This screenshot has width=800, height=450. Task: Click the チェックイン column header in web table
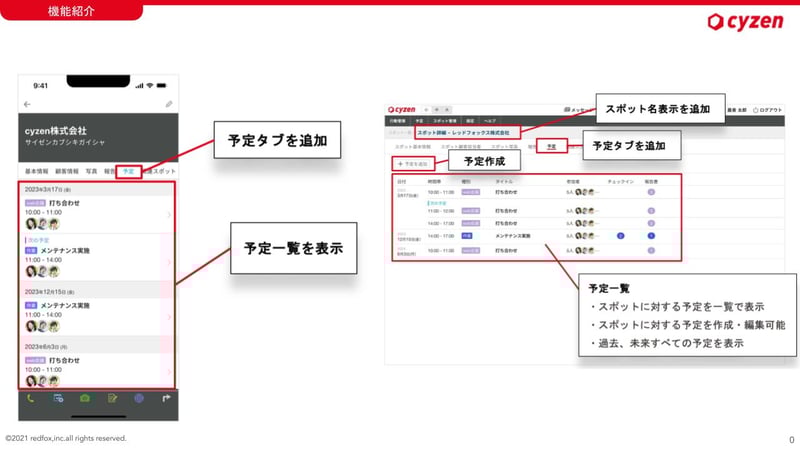pyautogui.click(x=620, y=182)
